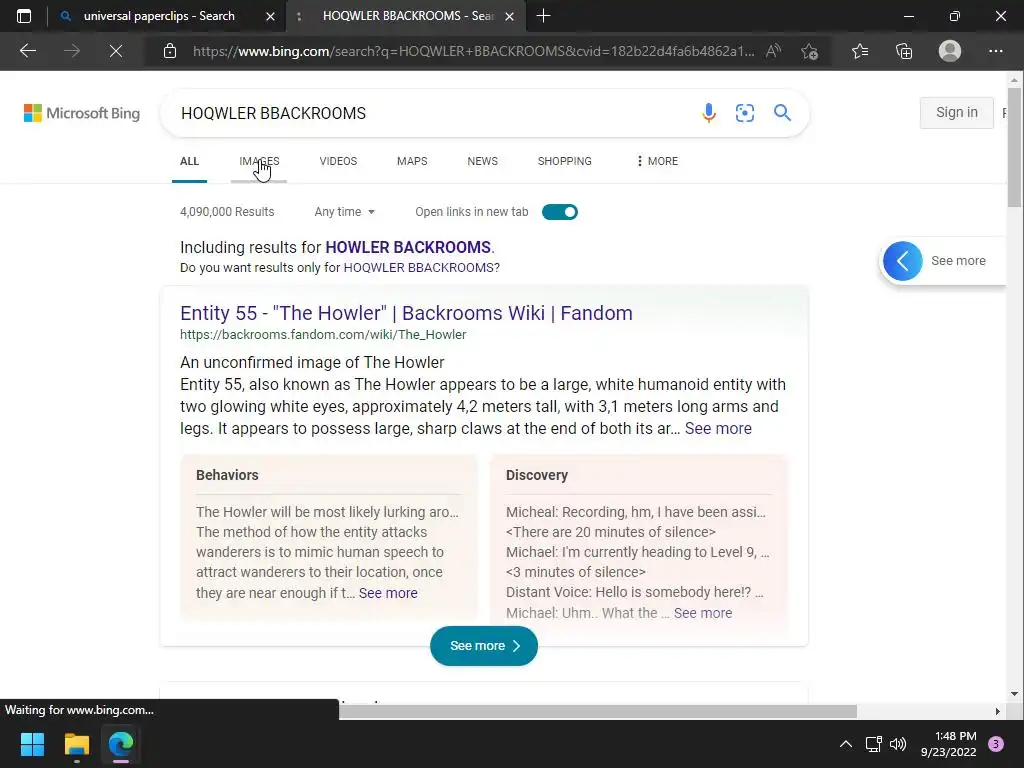Search only for HOQWLER BBACKROOMS

pos(419,268)
